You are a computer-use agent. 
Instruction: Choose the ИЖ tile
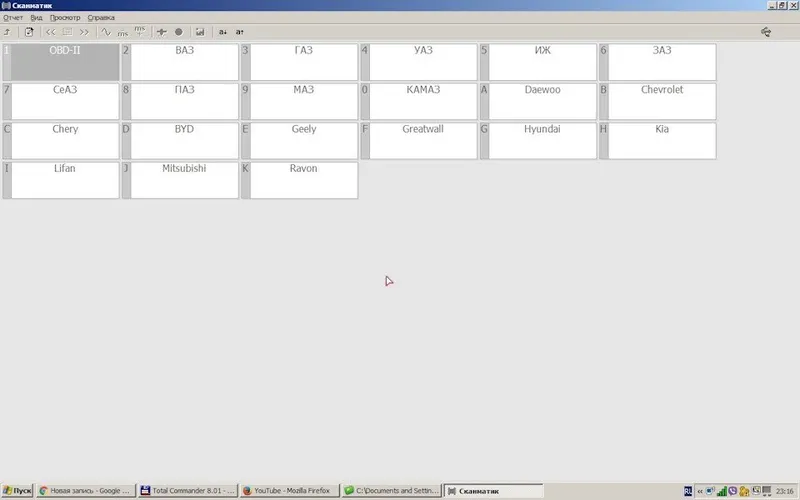[x=538, y=62]
